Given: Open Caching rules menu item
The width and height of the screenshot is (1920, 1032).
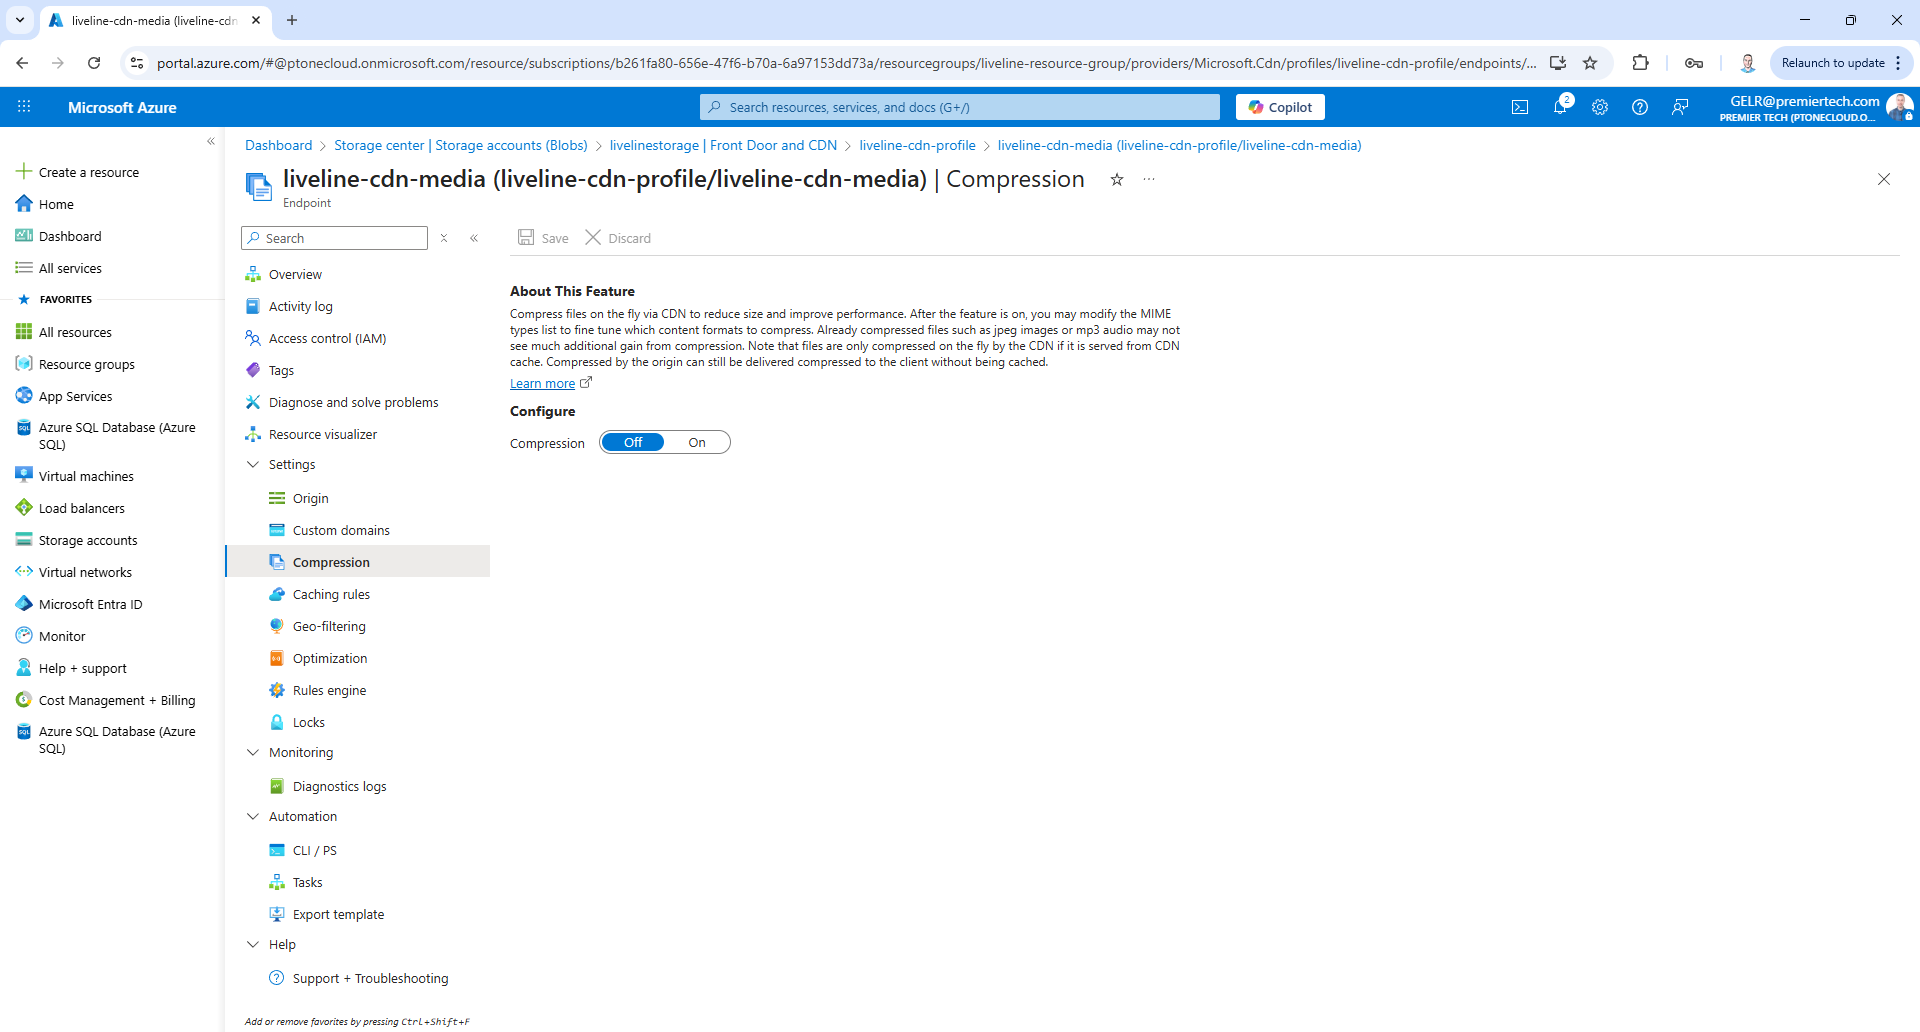Looking at the screenshot, I should click(x=331, y=595).
